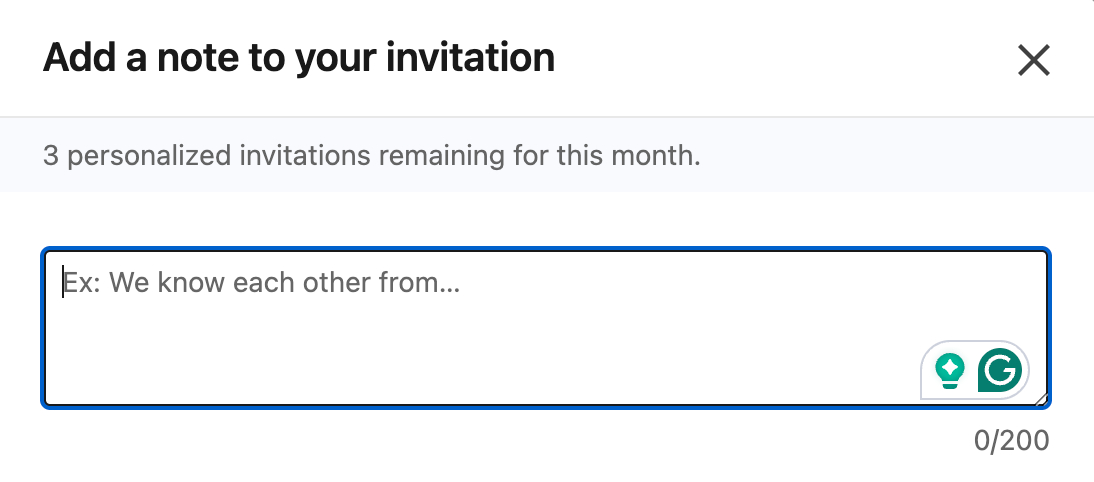Click the number 3 in the remaining banner
This screenshot has height=482, width=1094.
[x=50, y=156]
